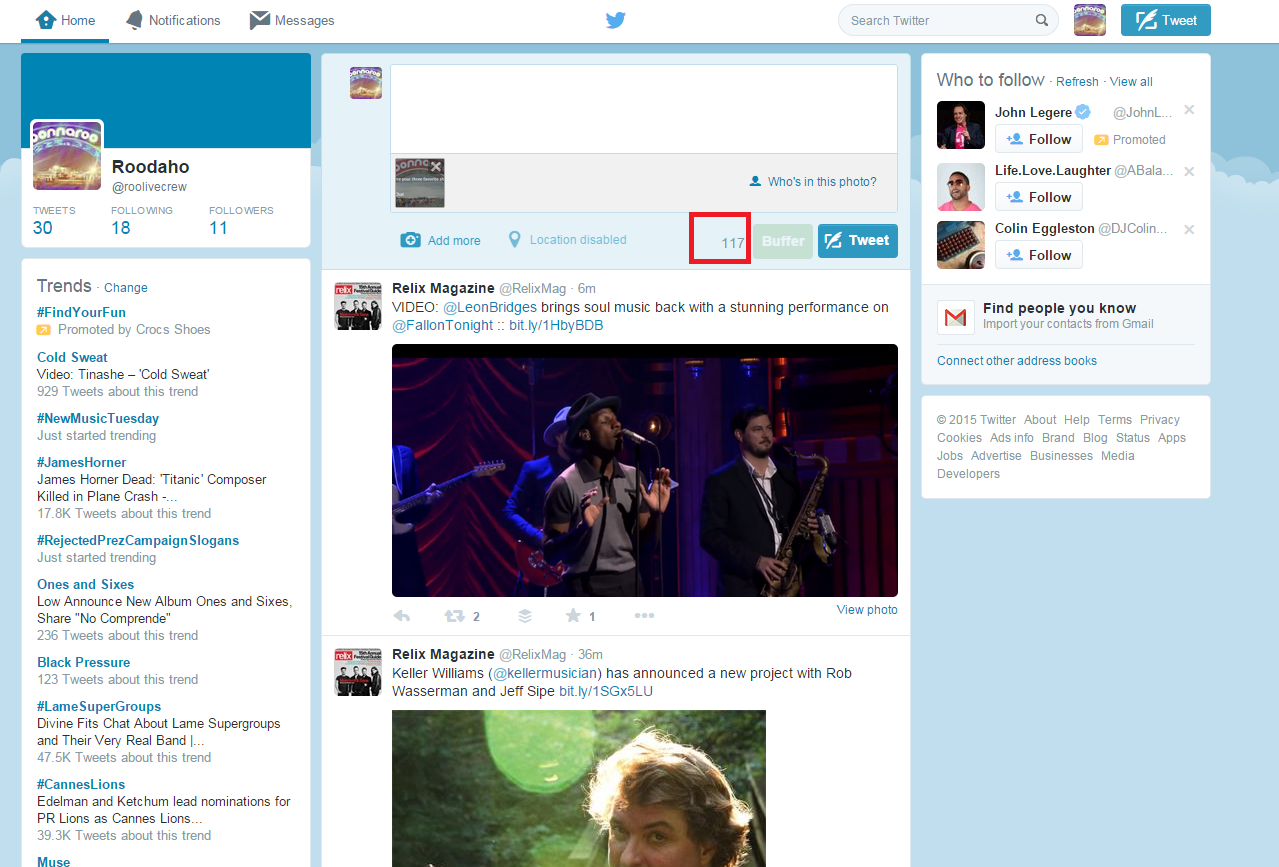Click the Buffer button

pos(783,241)
